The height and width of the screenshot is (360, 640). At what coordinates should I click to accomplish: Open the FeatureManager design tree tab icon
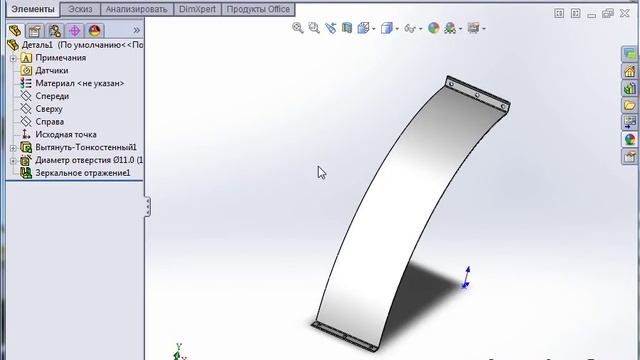(x=16, y=31)
